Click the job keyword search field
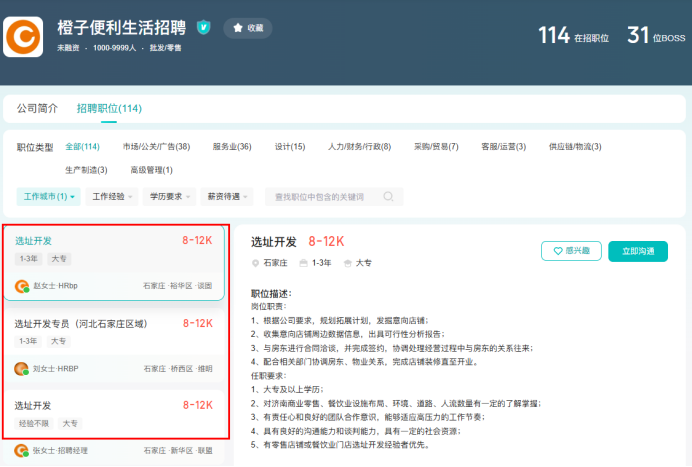 pyautogui.click(x=320, y=196)
